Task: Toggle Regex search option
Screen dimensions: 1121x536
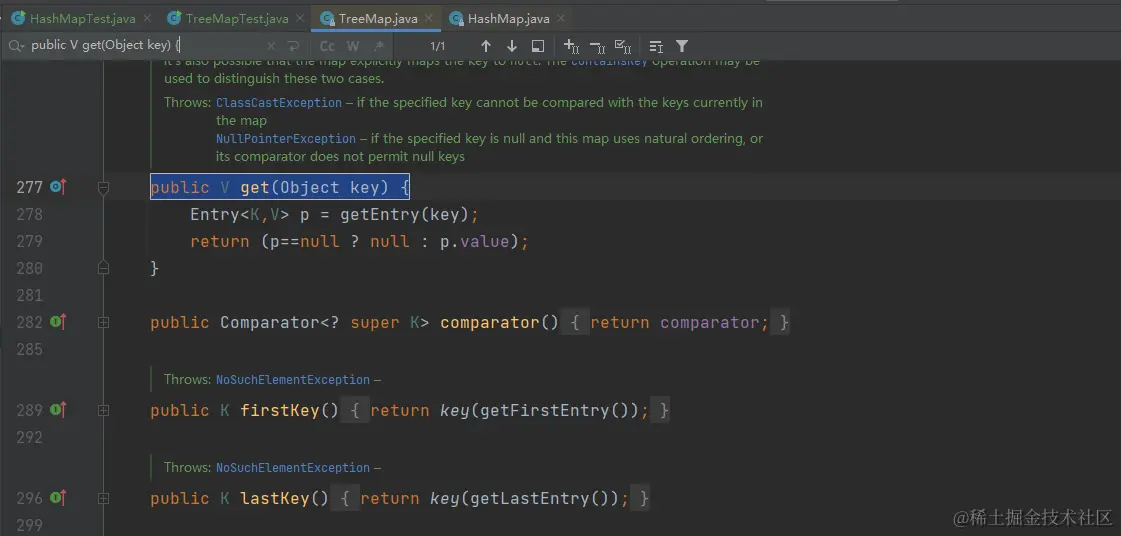Action: (380, 46)
